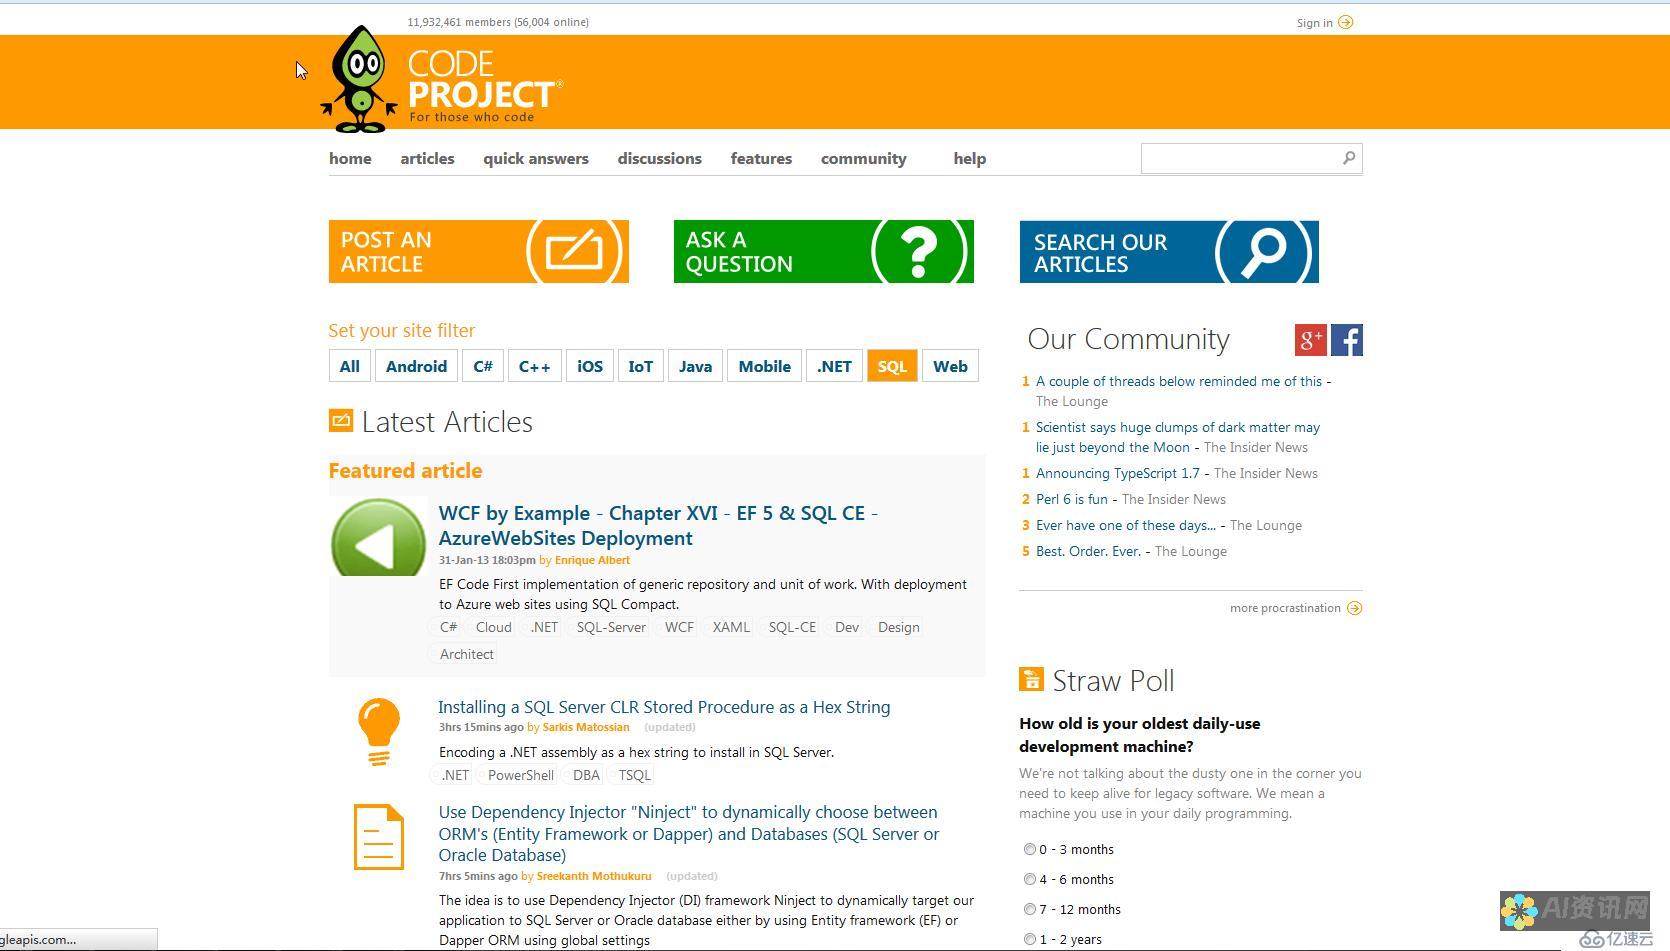Viewport: 1670px width, 951px height.
Task: Open the features menu
Action: coord(761,158)
